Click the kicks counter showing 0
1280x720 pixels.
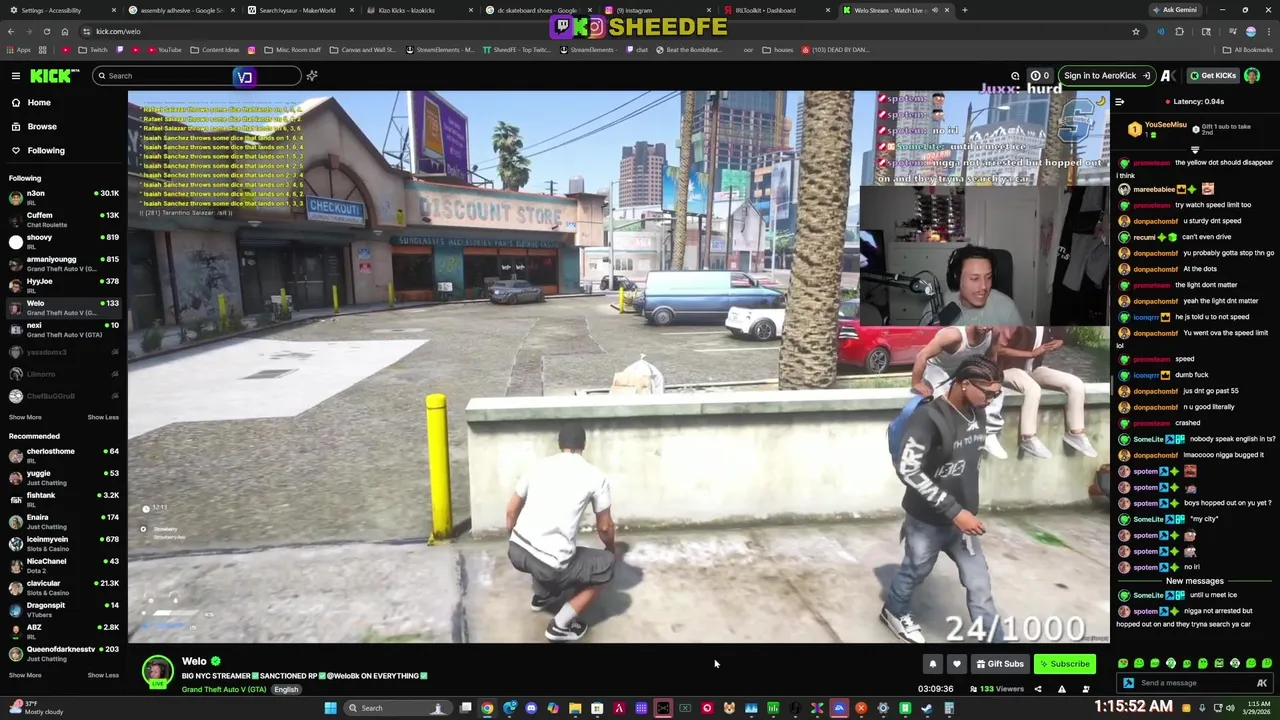(x=1040, y=76)
